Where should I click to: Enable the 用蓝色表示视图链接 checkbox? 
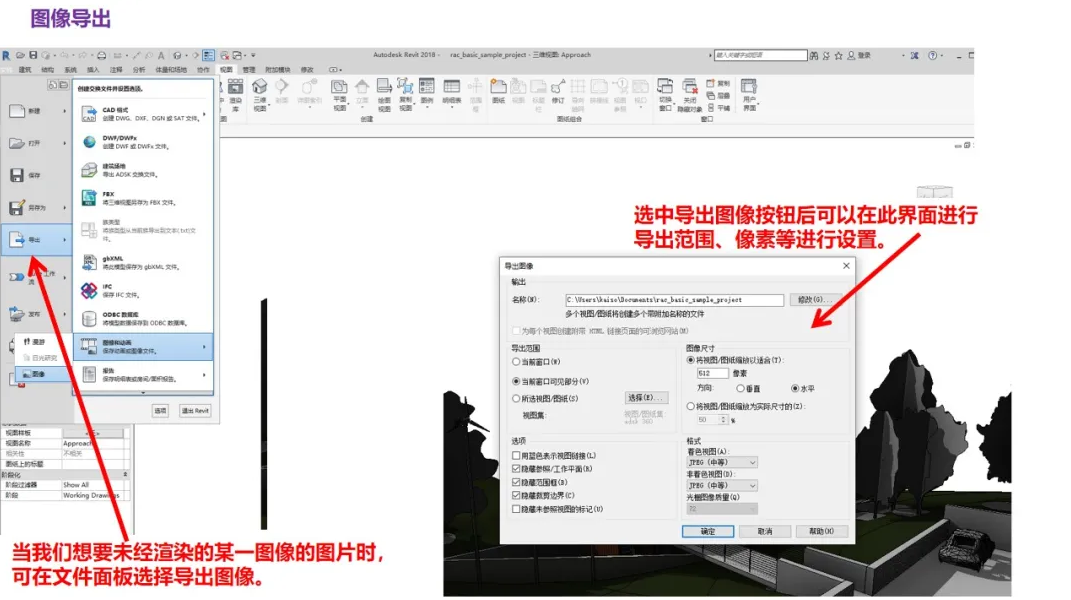pos(515,456)
